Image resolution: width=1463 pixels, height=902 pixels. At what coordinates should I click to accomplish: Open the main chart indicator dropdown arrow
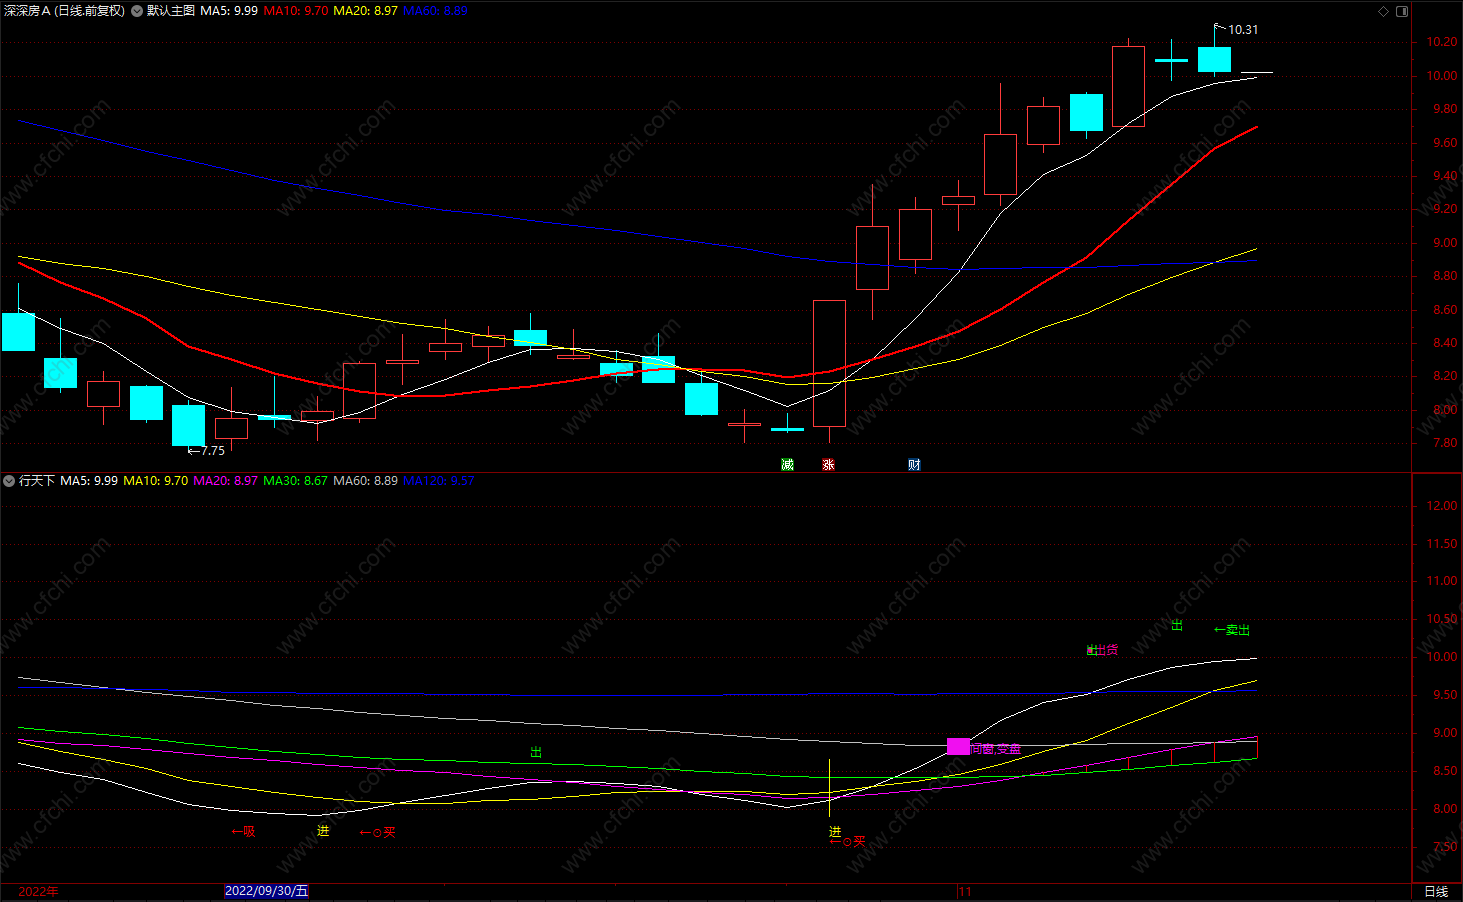click(137, 11)
